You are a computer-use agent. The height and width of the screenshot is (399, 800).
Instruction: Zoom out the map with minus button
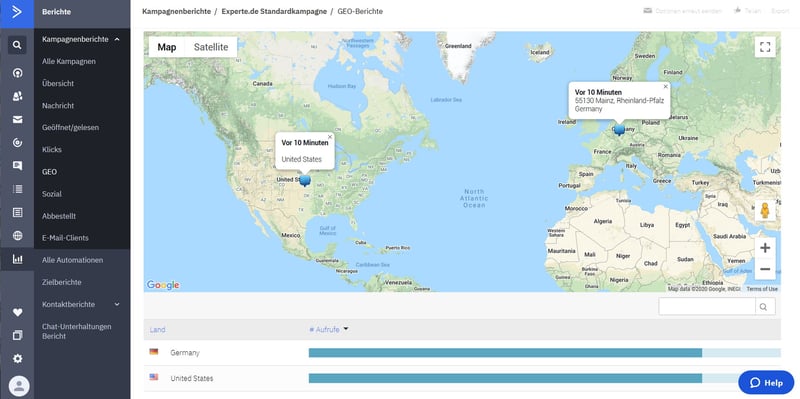click(x=765, y=269)
